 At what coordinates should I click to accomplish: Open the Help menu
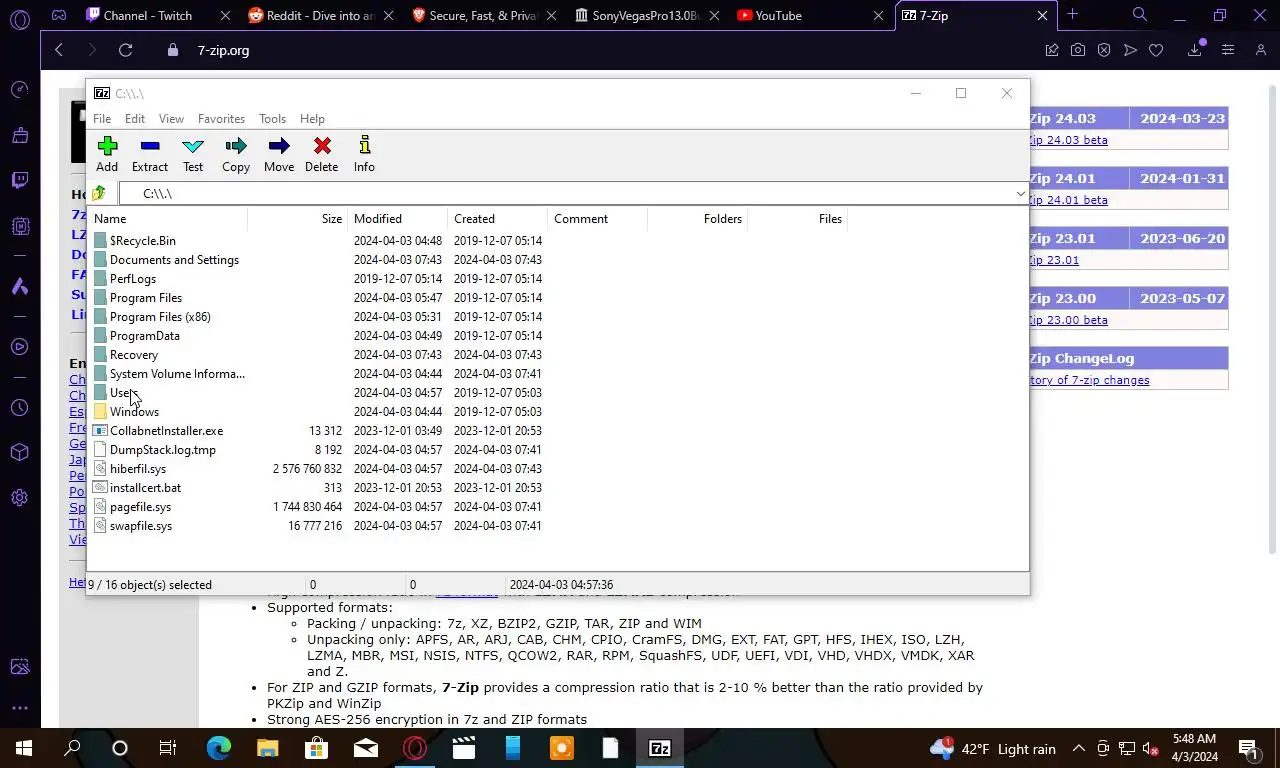coord(312,119)
